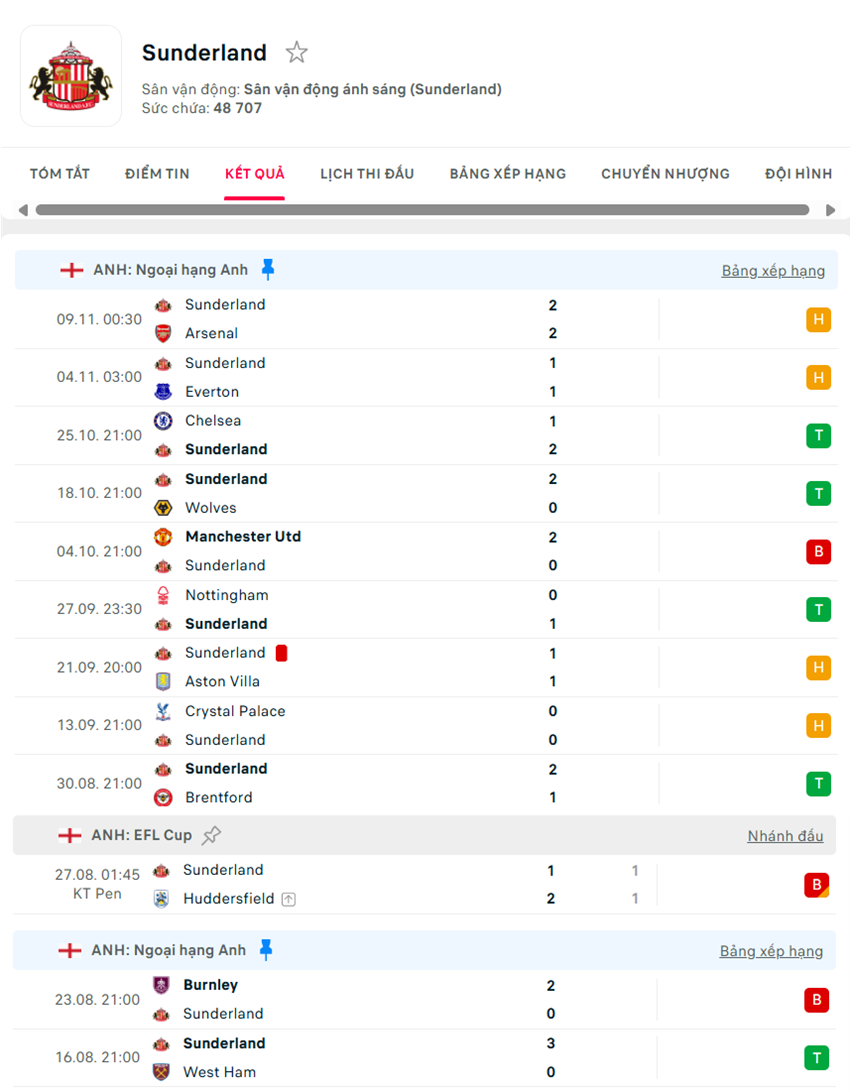Click the Everton team logo
Viewport: 850px width, 1092px height.
click(x=163, y=391)
